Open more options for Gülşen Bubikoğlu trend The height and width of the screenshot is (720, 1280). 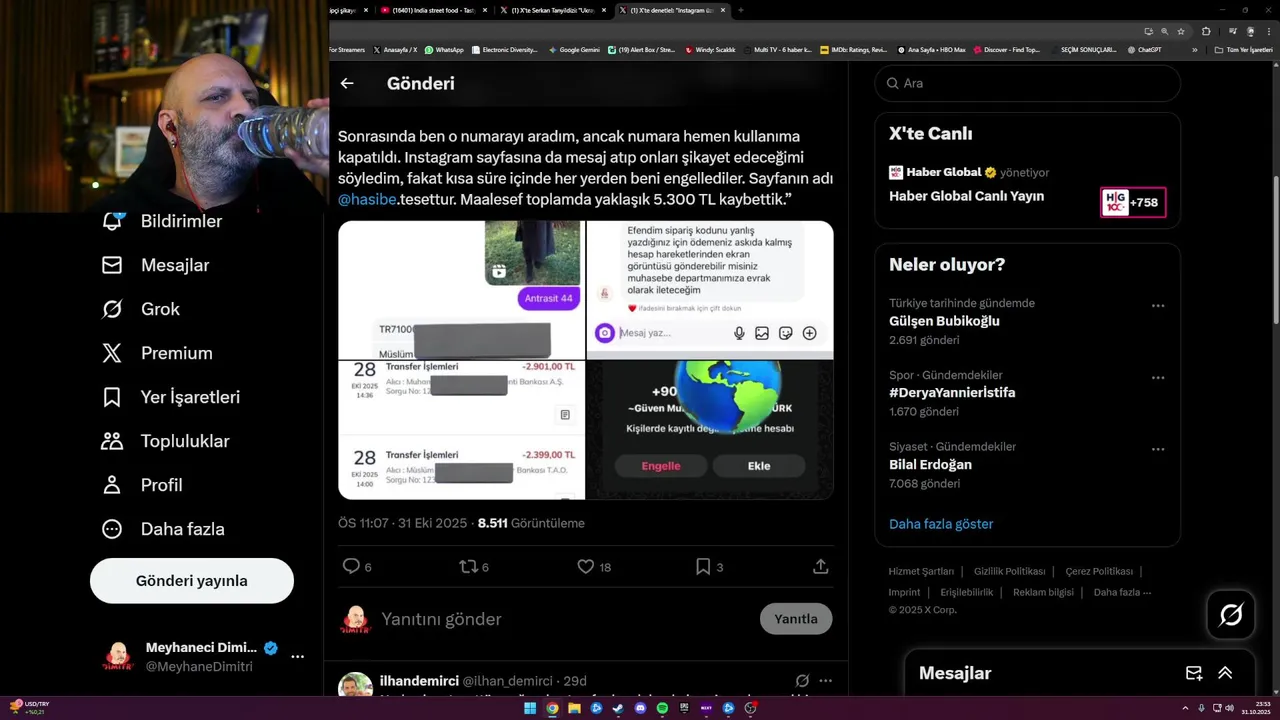[1158, 306]
